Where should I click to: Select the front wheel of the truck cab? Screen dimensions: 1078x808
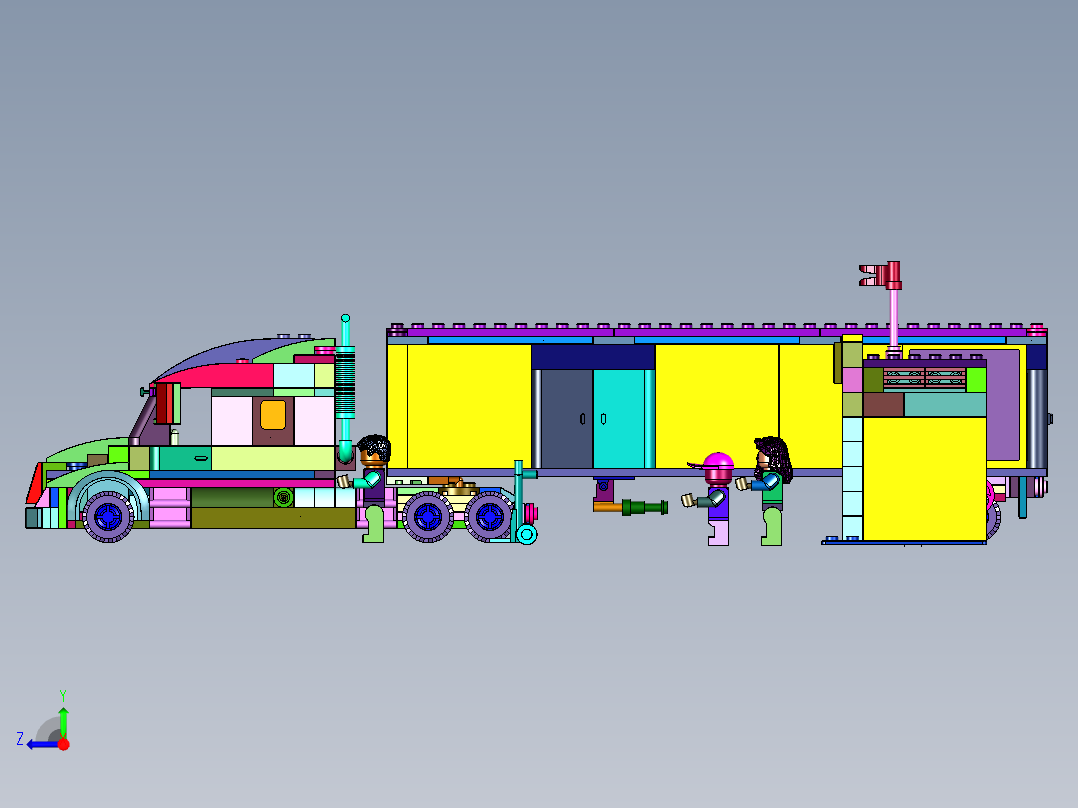coord(109,516)
